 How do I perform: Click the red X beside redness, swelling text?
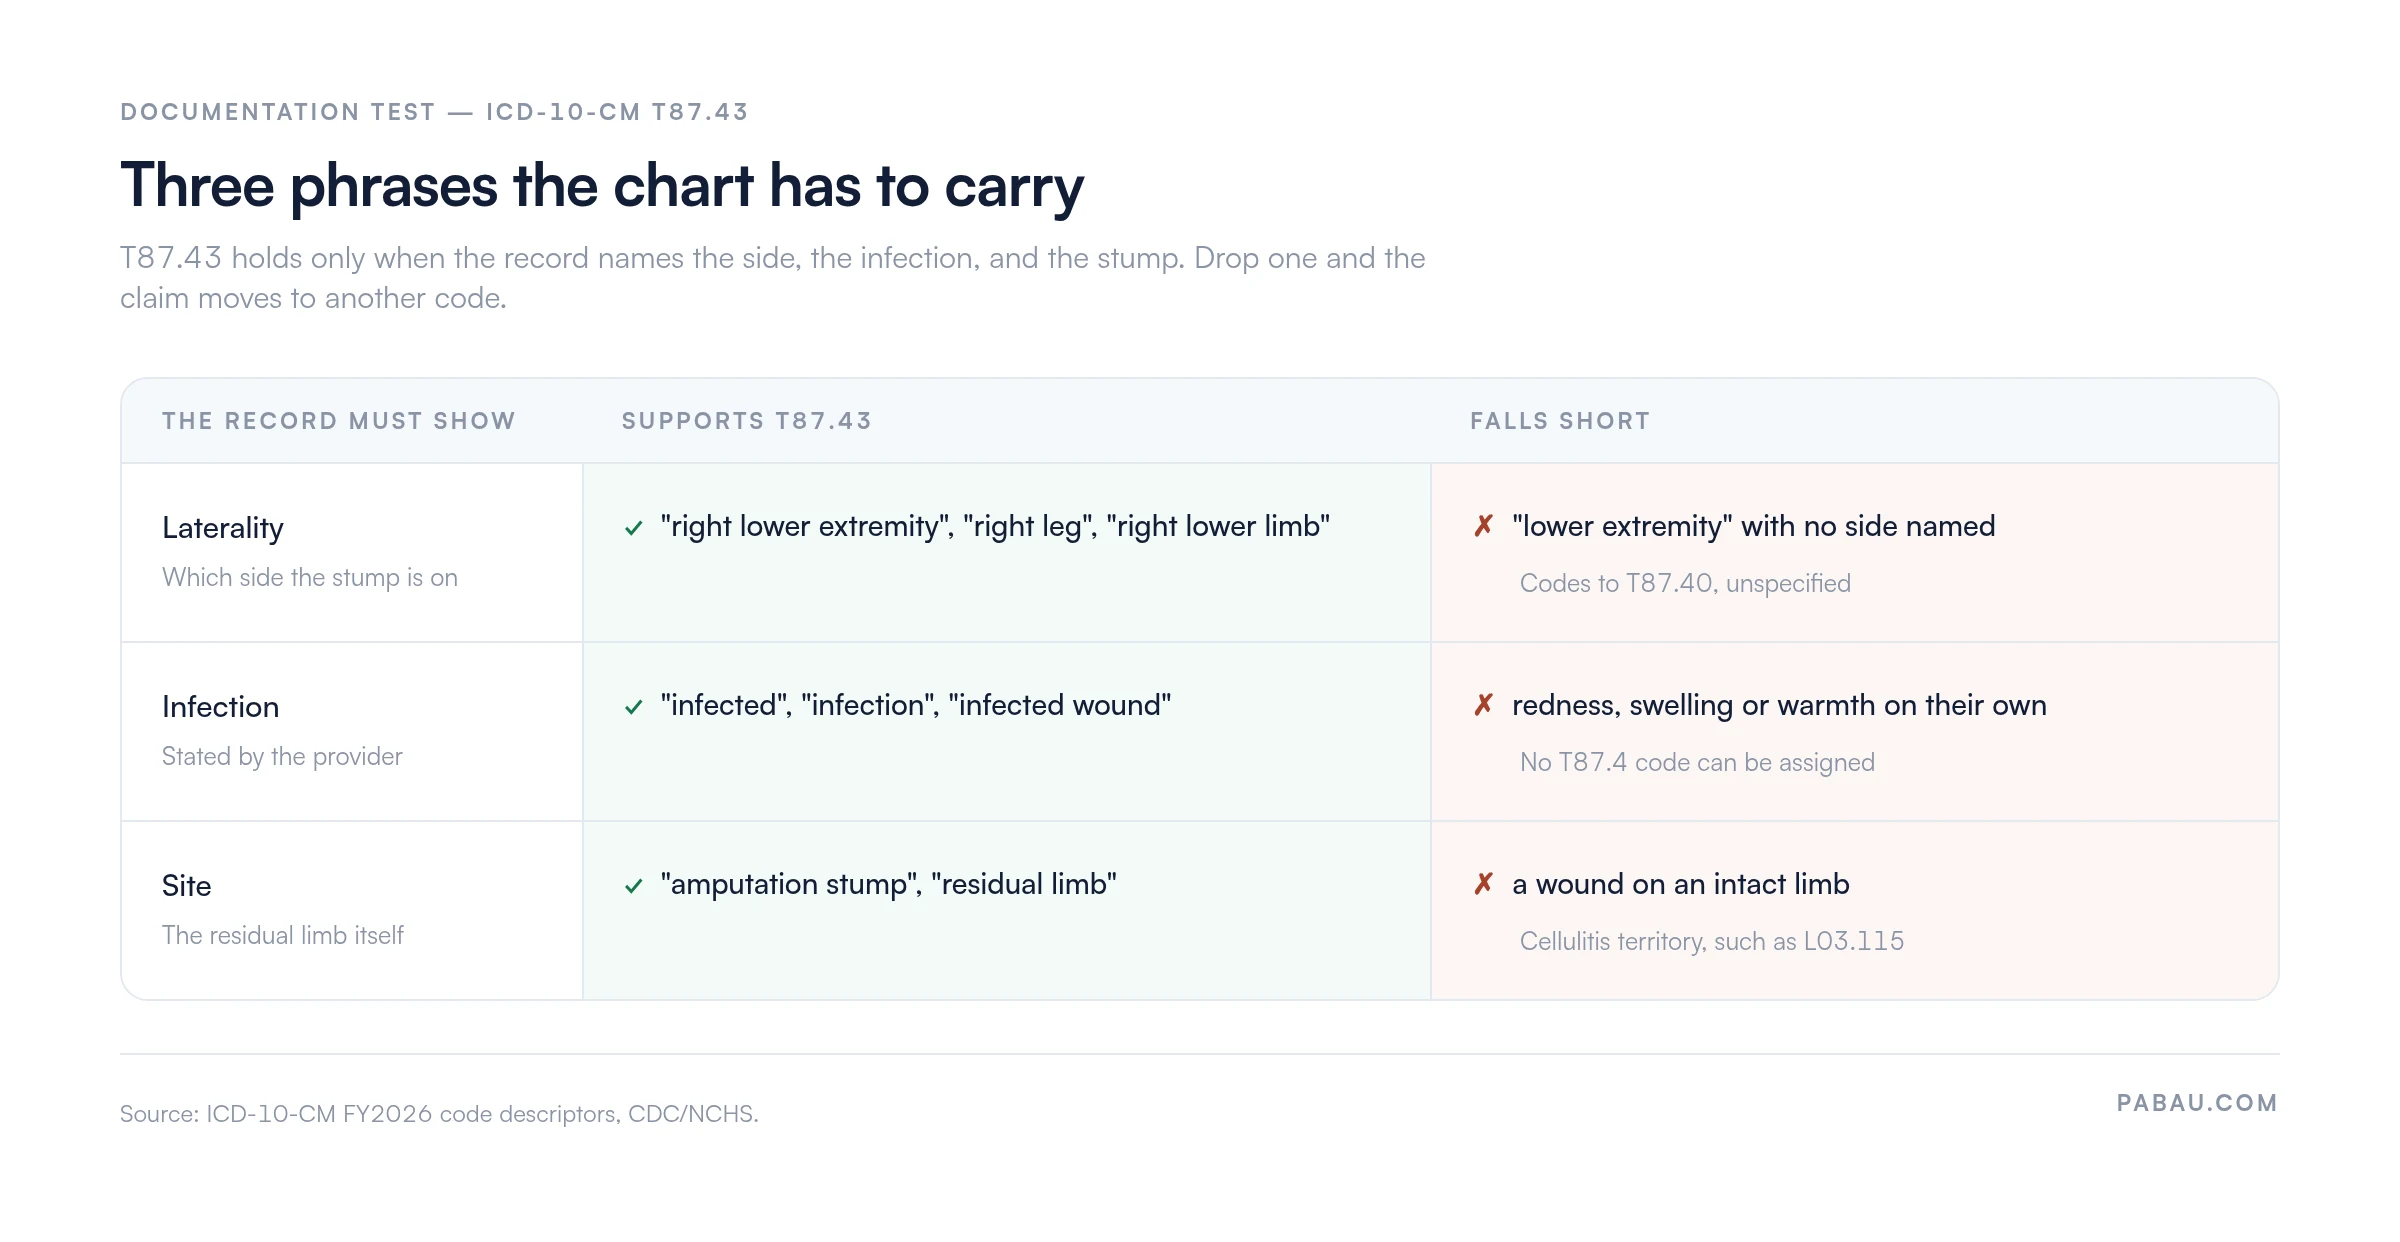(1483, 705)
